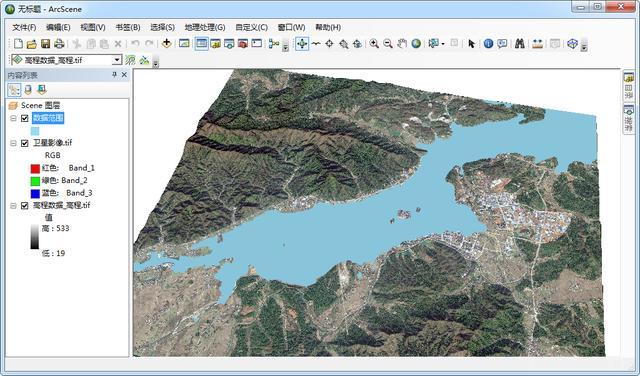The height and width of the screenshot is (376, 640).
Task: Uncheck the 数据范围 layer checkbox
Action: 24,118
